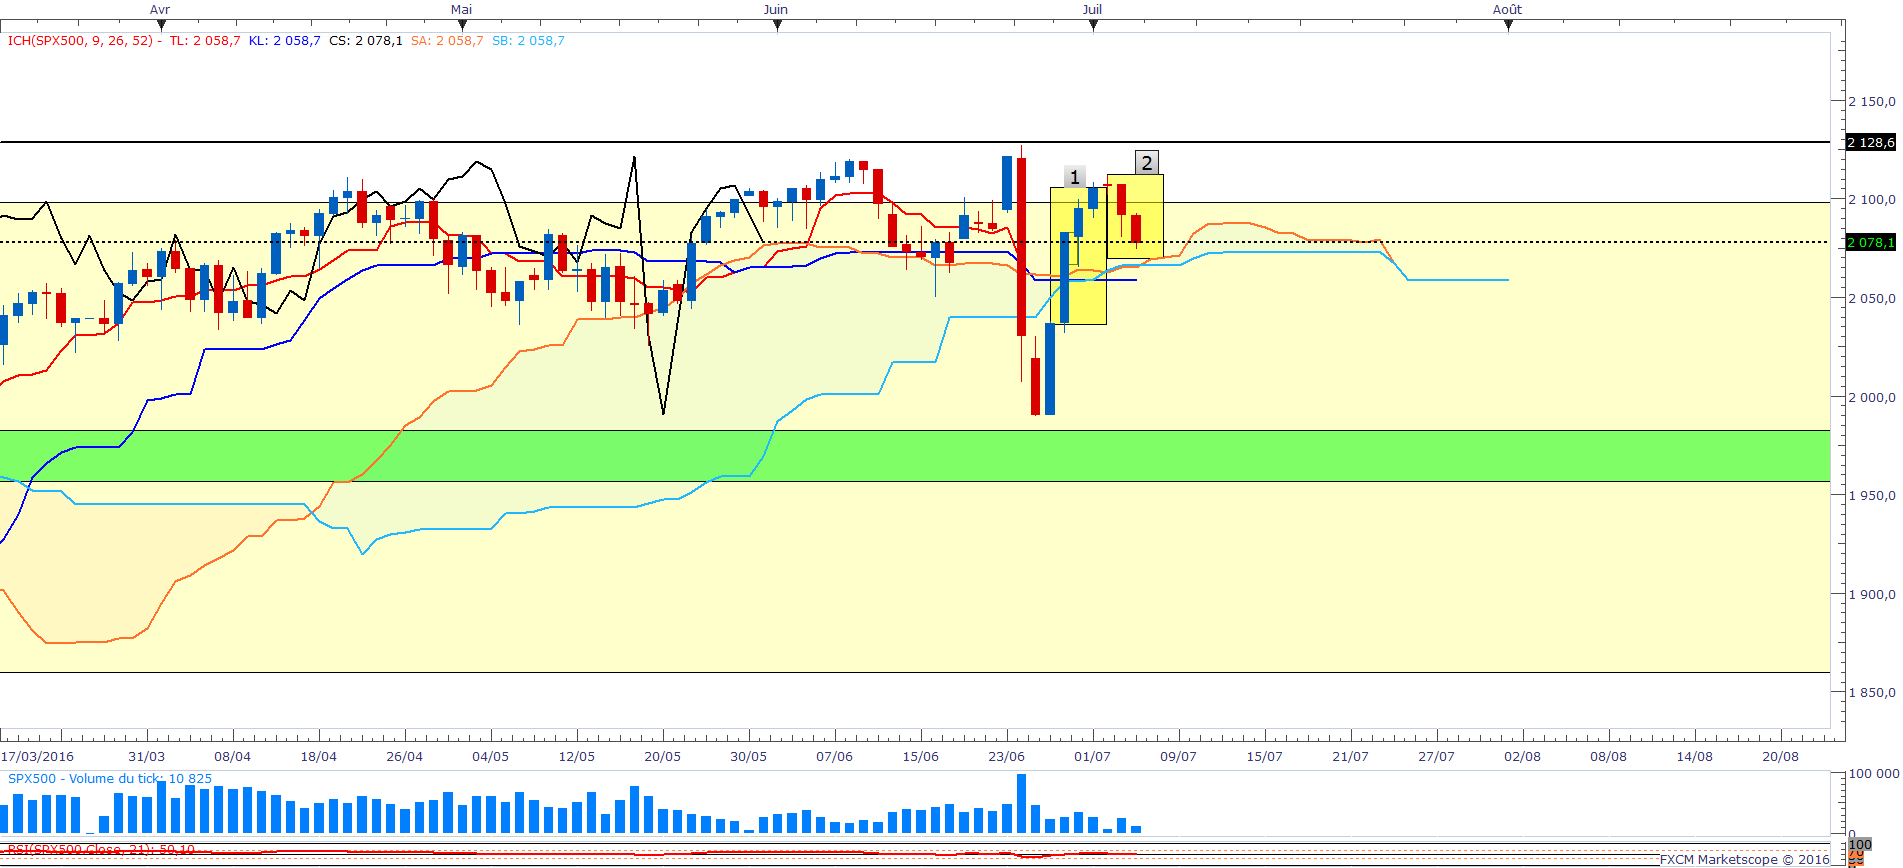The width and height of the screenshot is (1903, 868).
Task: Click the Août month marker
Action: [1507, 10]
